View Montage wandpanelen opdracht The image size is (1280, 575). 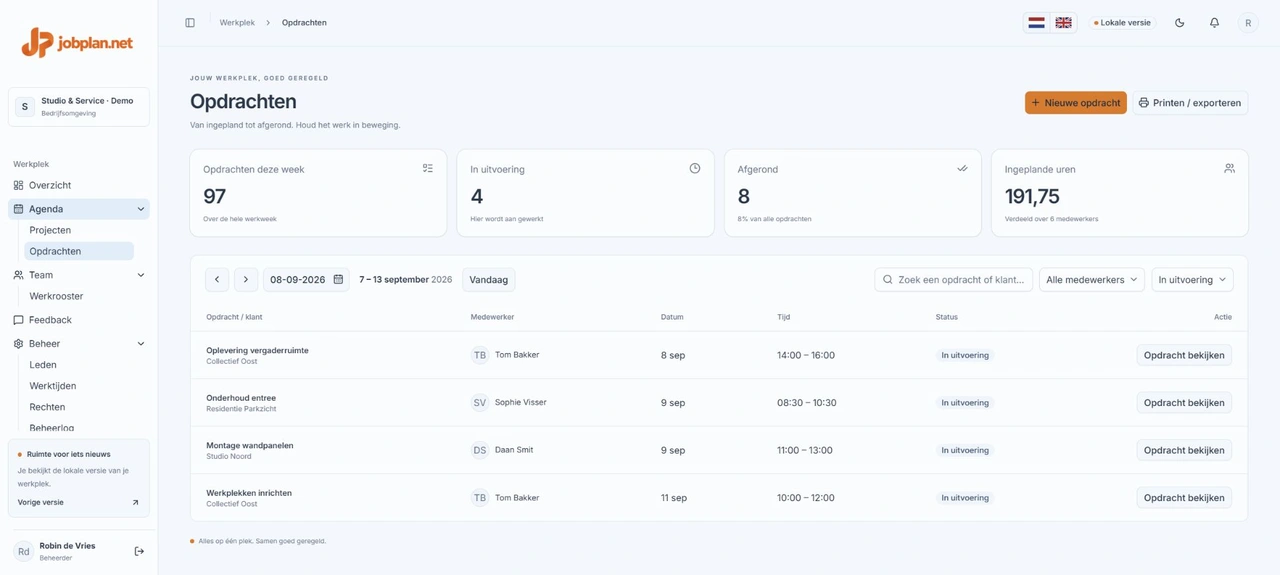click(1184, 450)
